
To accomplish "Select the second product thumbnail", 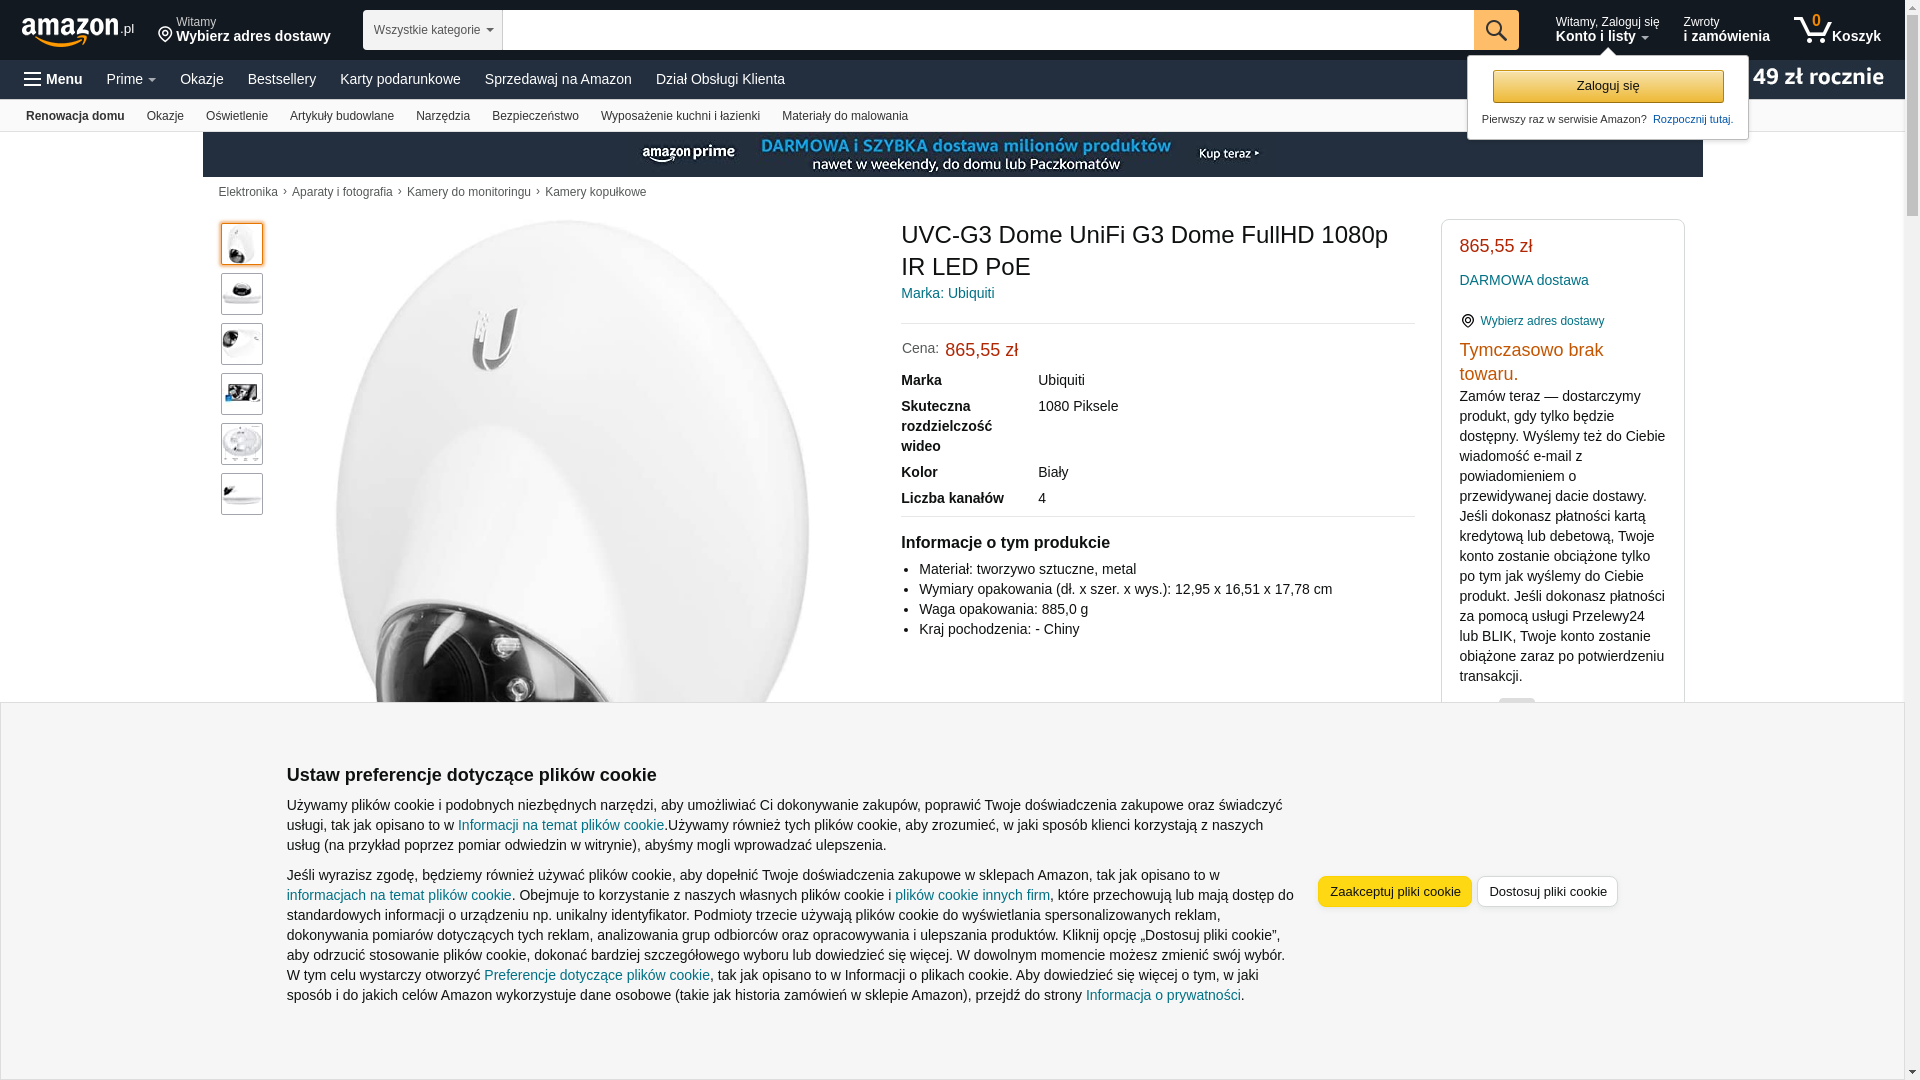I will click(242, 294).
